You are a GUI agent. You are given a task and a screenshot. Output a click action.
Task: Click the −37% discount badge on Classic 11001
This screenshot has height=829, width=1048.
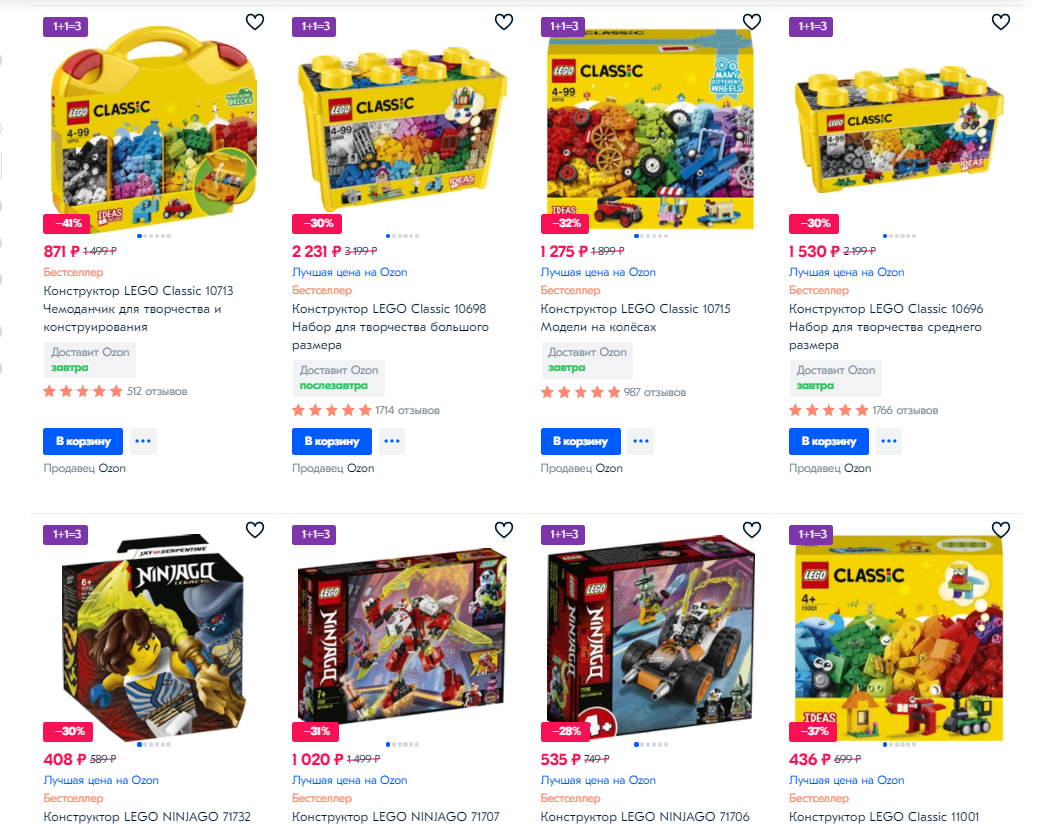point(814,731)
